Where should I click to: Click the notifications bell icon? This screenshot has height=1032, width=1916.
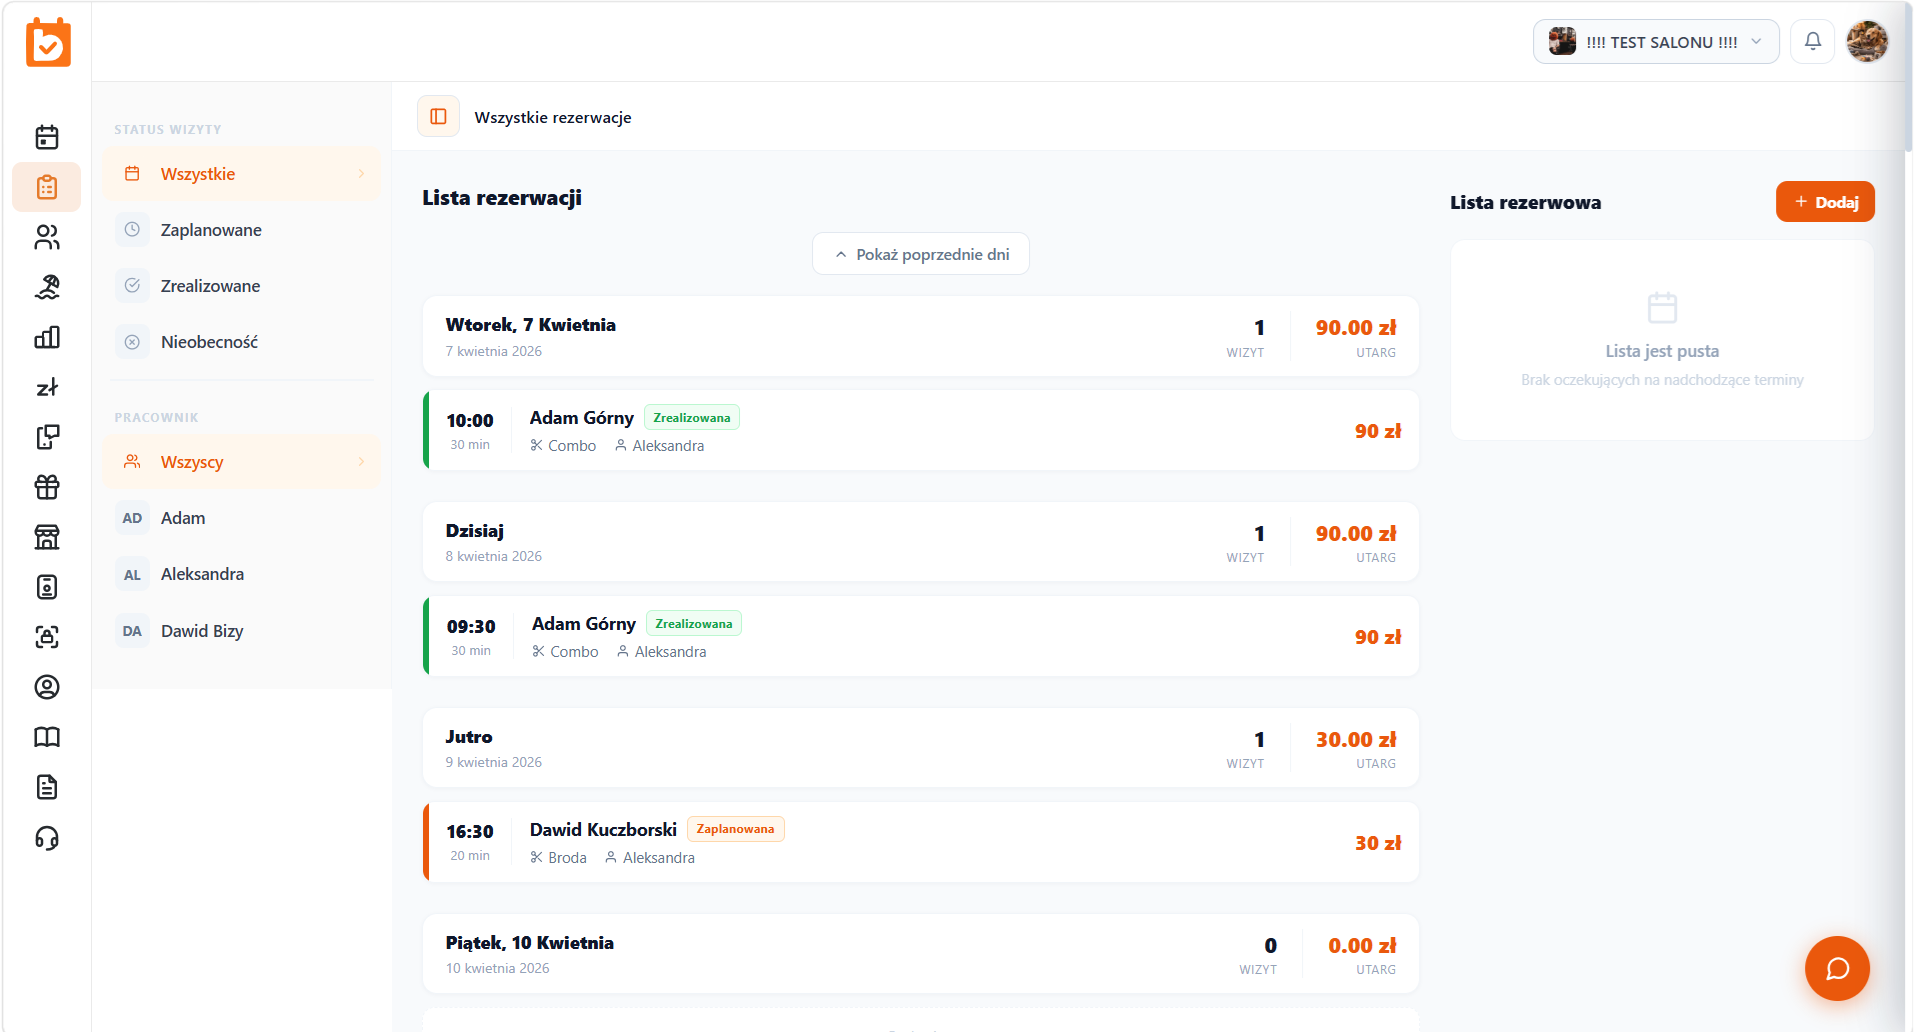(1812, 42)
